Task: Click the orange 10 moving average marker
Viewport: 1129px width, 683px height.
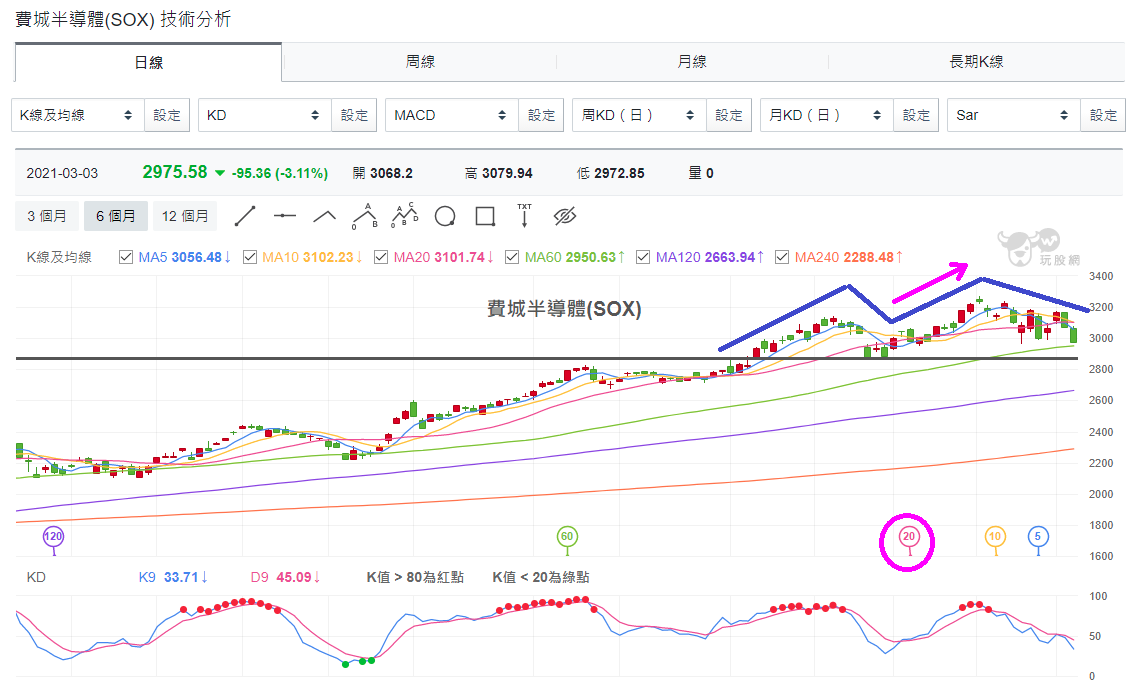Action: pos(995,536)
